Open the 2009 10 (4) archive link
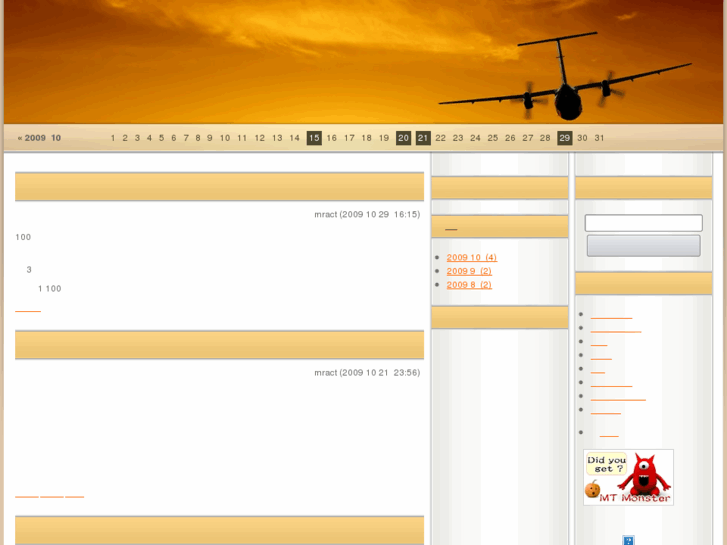Image resolution: width=727 pixels, height=545 pixels. [x=471, y=258]
